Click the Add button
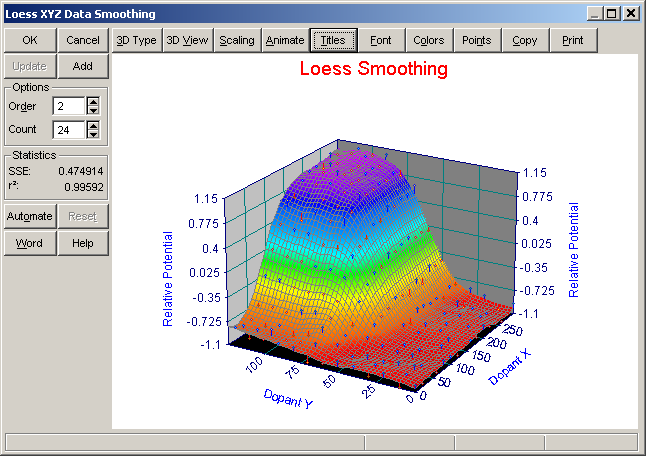Image resolution: width=646 pixels, height=456 pixels. pos(83,66)
